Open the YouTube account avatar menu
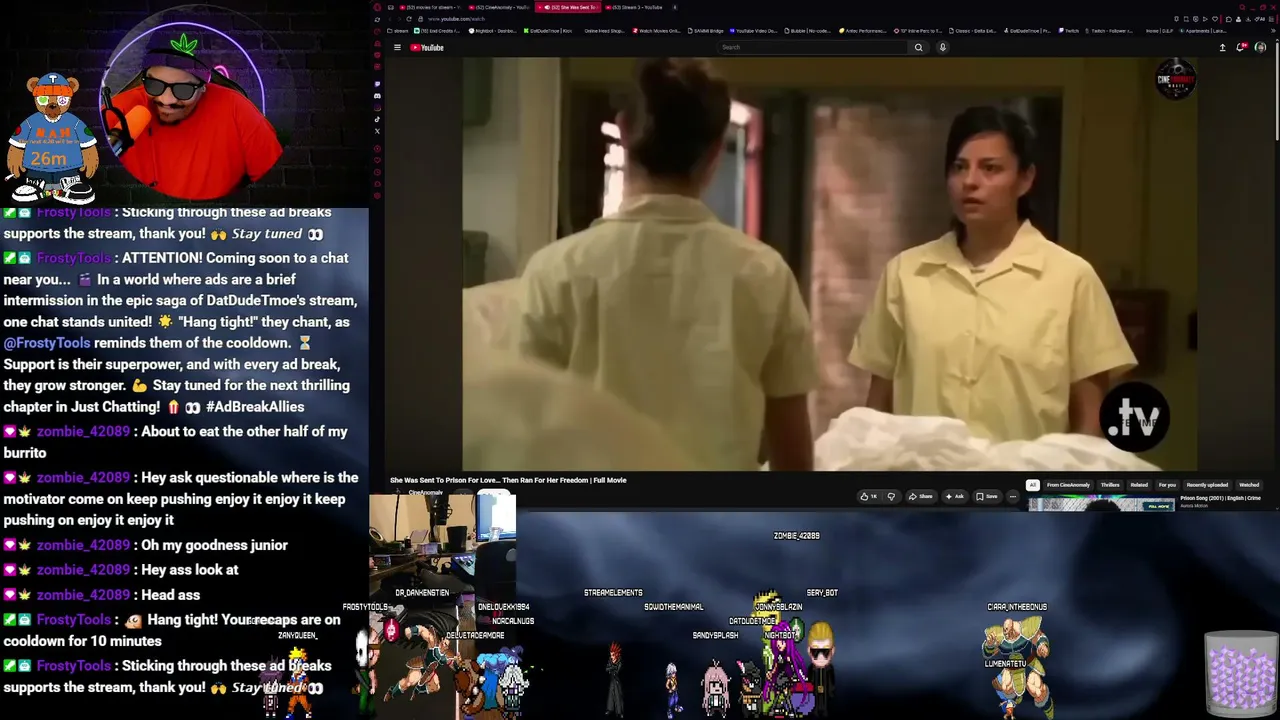 1260,47
